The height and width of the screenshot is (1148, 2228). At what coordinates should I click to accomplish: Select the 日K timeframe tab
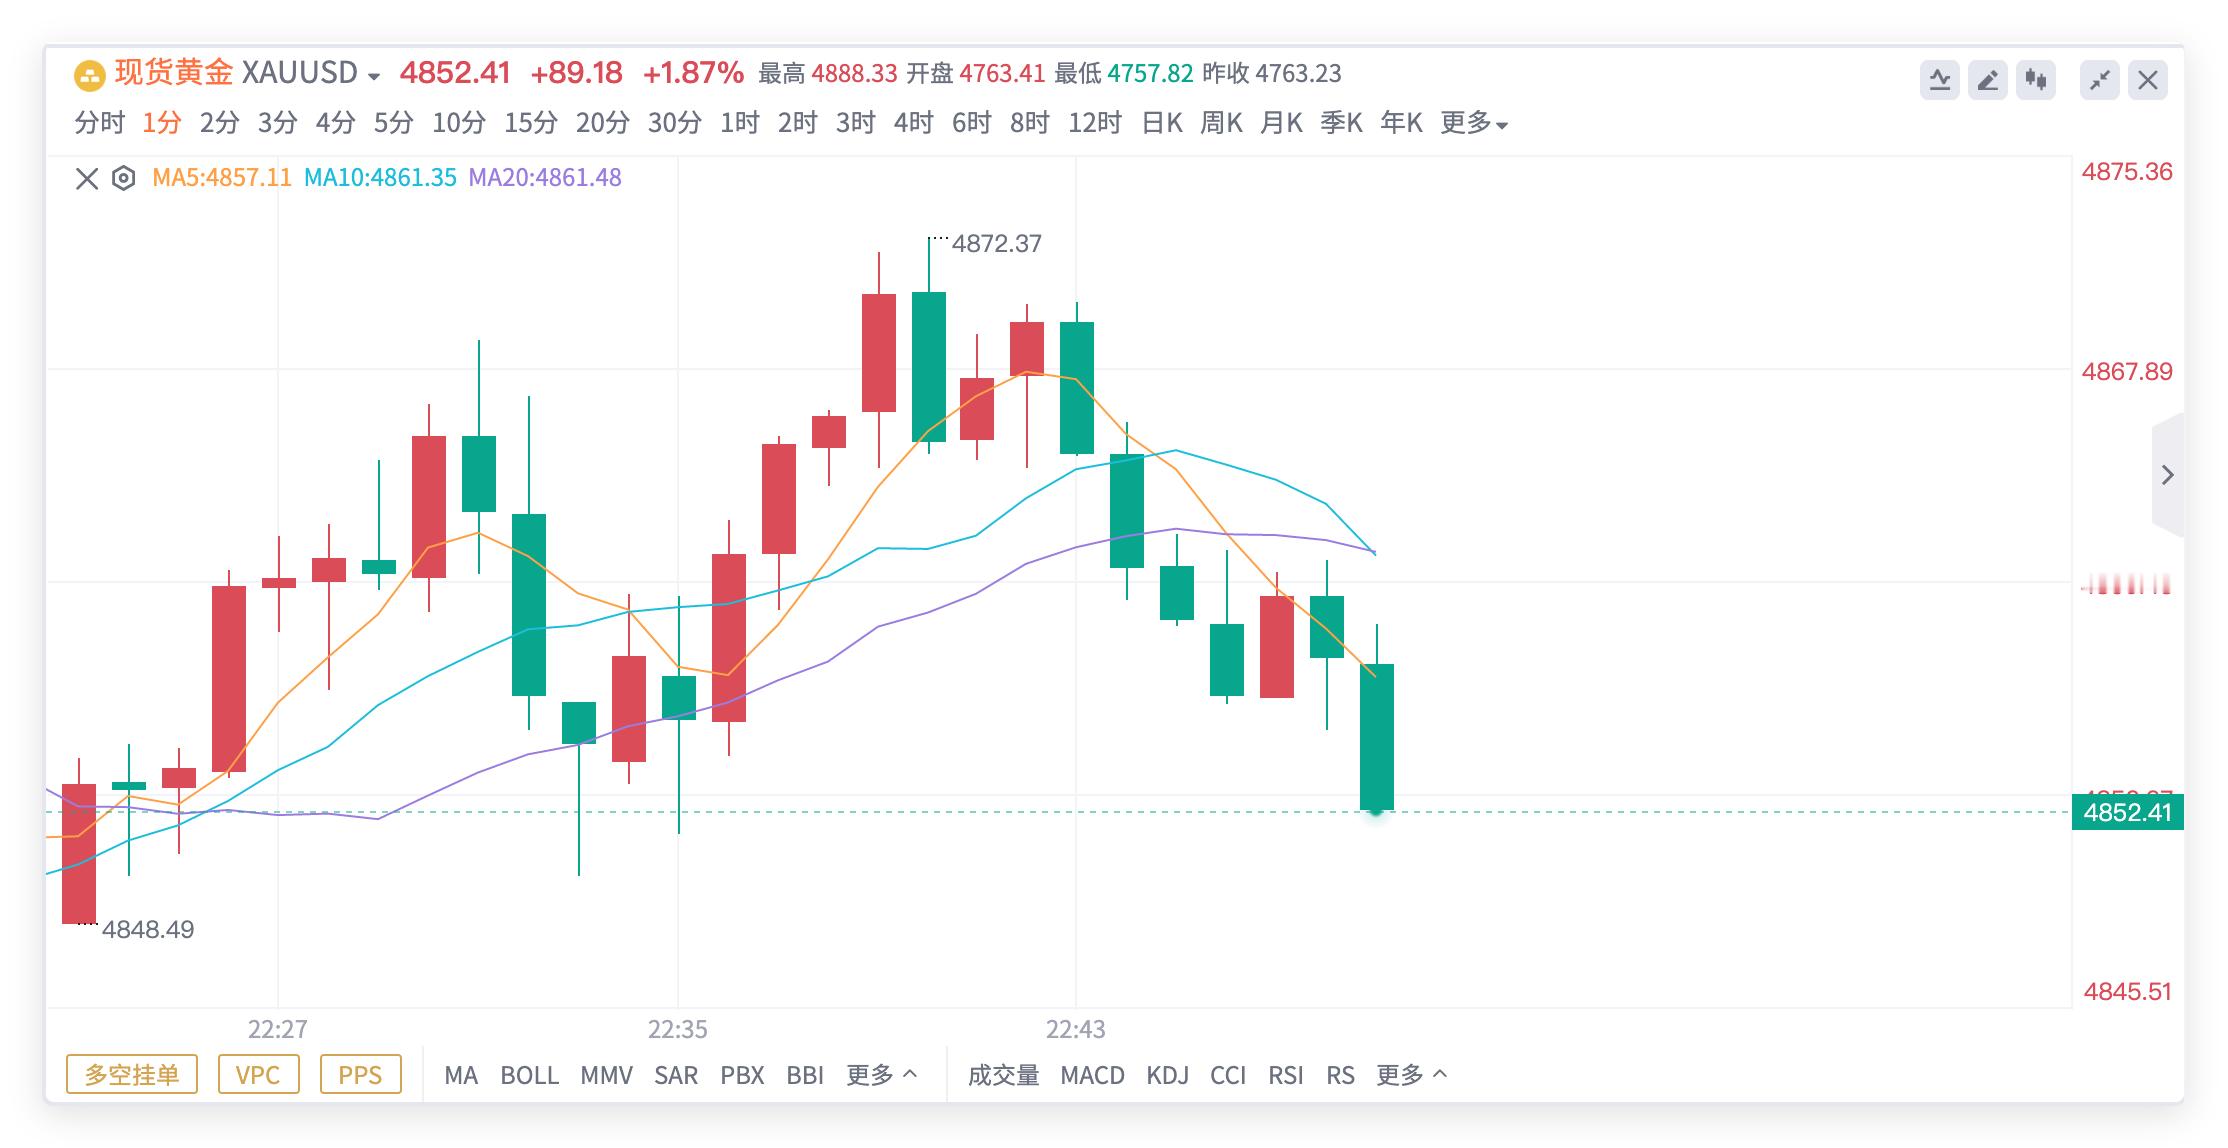pos(1162,123)
